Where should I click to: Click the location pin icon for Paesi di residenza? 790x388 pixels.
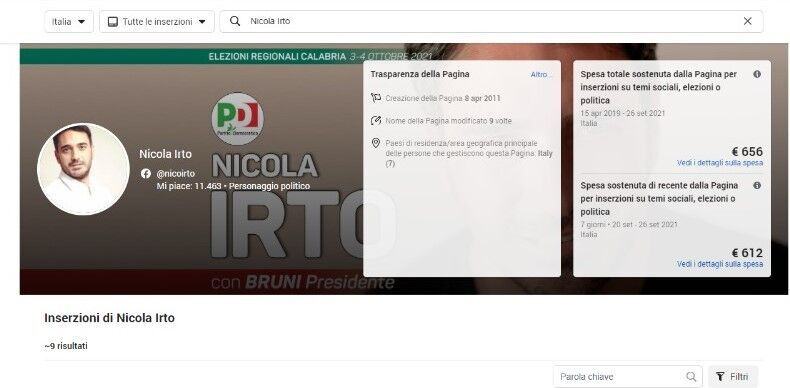(x=376, y=144)
